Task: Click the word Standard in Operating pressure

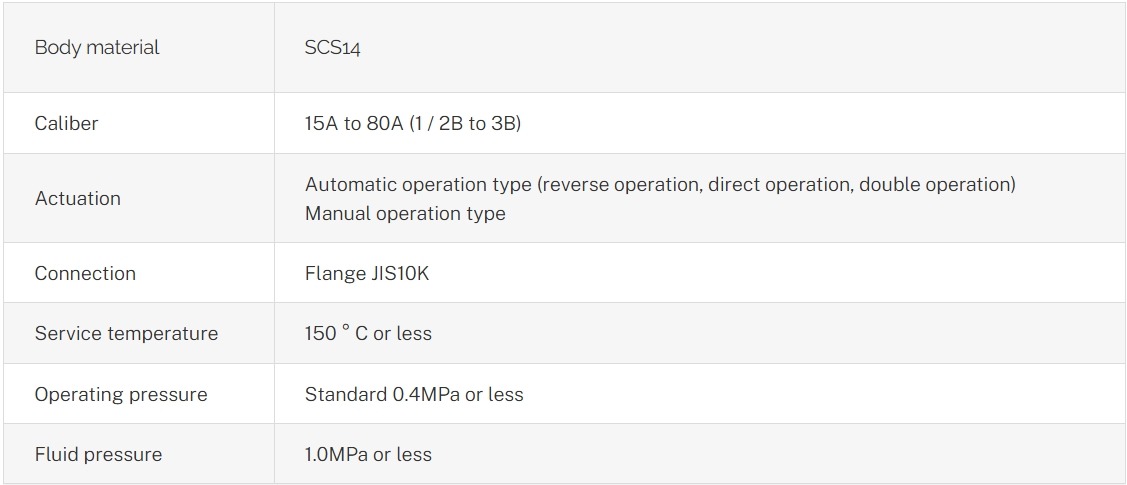Action: (345, 395)
